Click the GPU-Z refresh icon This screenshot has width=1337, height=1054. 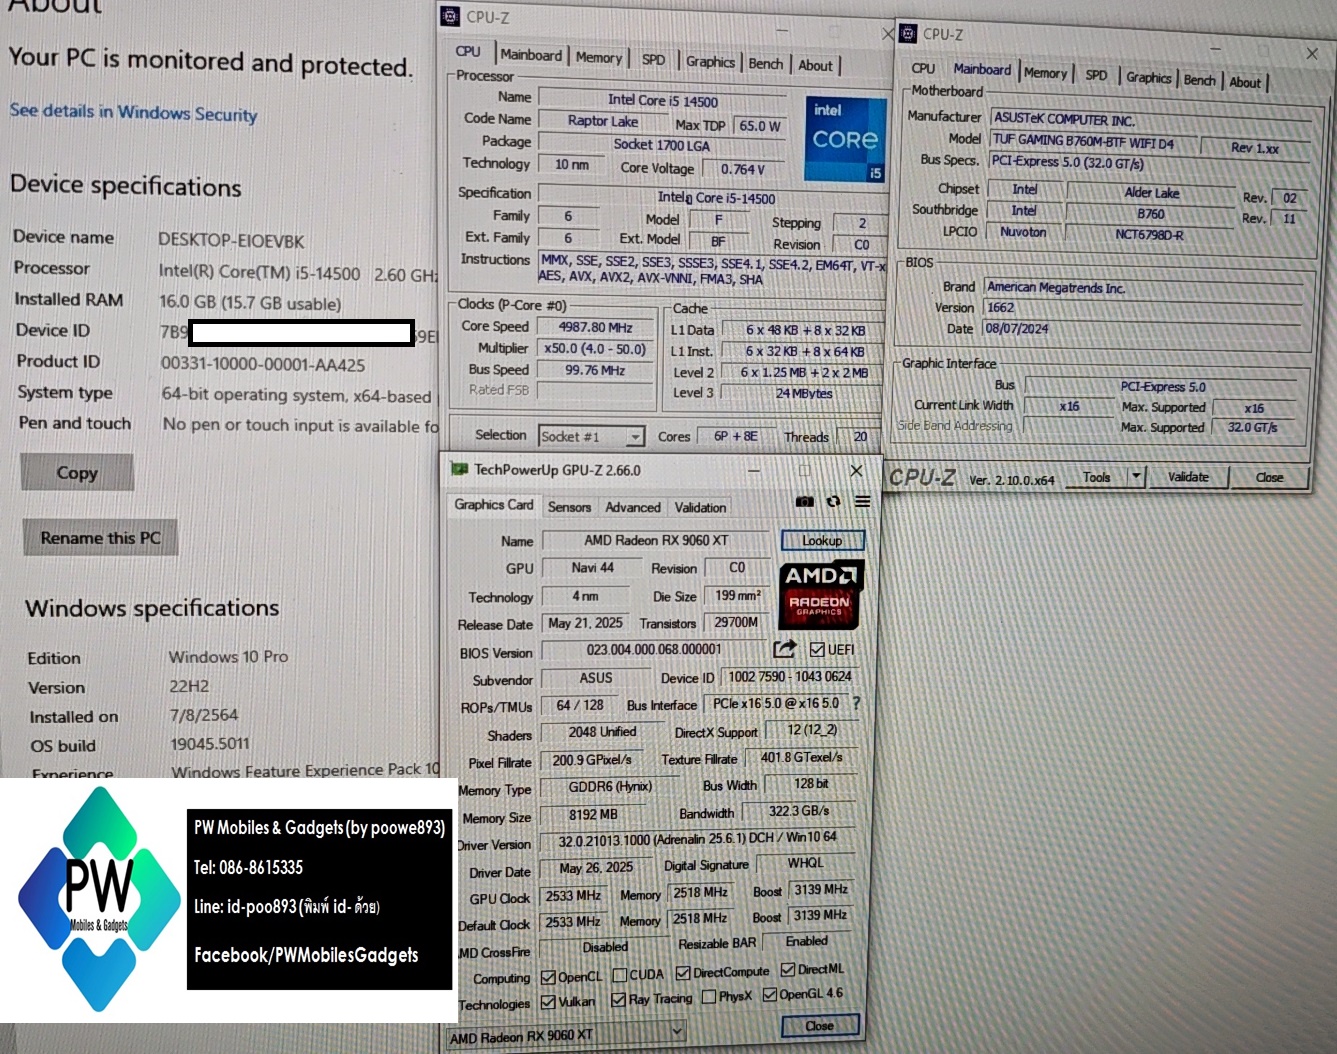pos(833,501)
